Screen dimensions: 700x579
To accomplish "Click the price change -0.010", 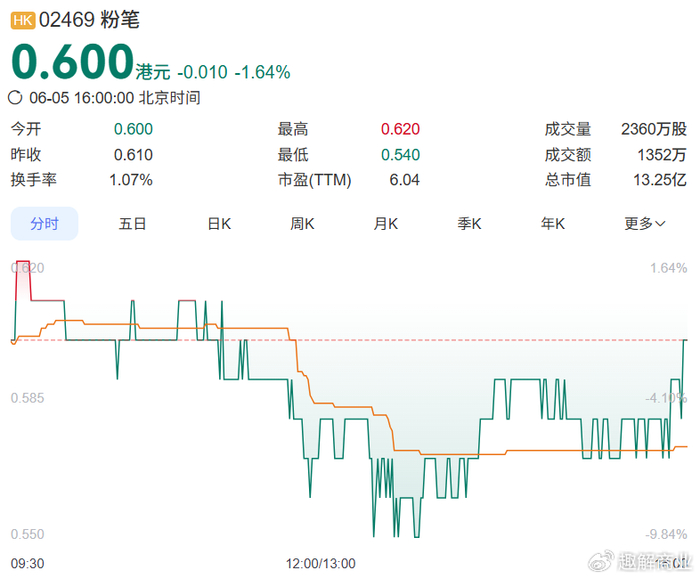I will pyautogui.click(x=202, y=72).
